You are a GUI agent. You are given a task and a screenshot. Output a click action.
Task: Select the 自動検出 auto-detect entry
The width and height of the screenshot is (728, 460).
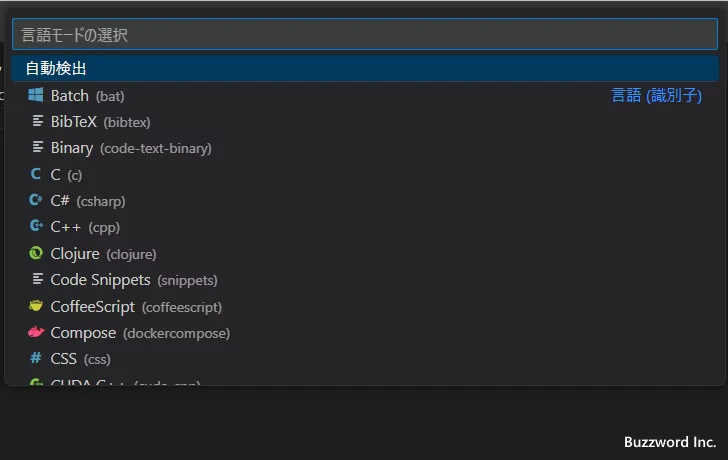[x=365, y=69]
